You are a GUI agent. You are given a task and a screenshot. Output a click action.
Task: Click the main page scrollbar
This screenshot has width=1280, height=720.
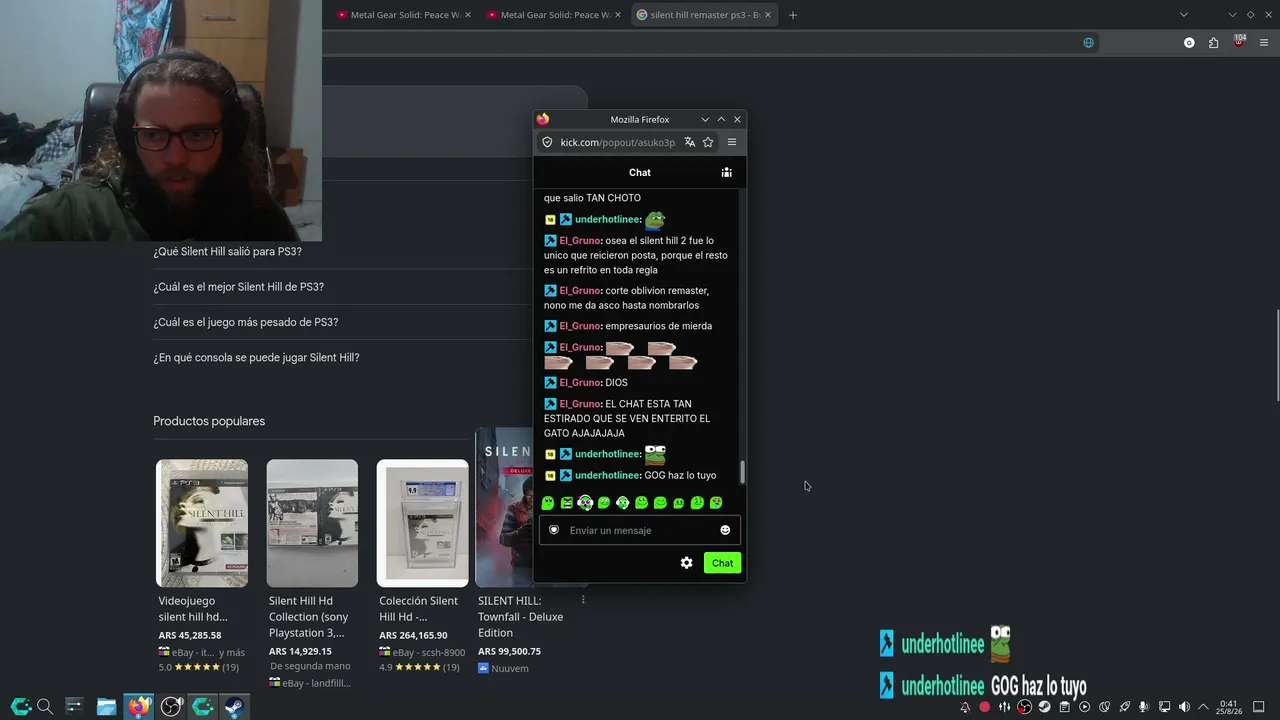click(x=1277, y=355)
